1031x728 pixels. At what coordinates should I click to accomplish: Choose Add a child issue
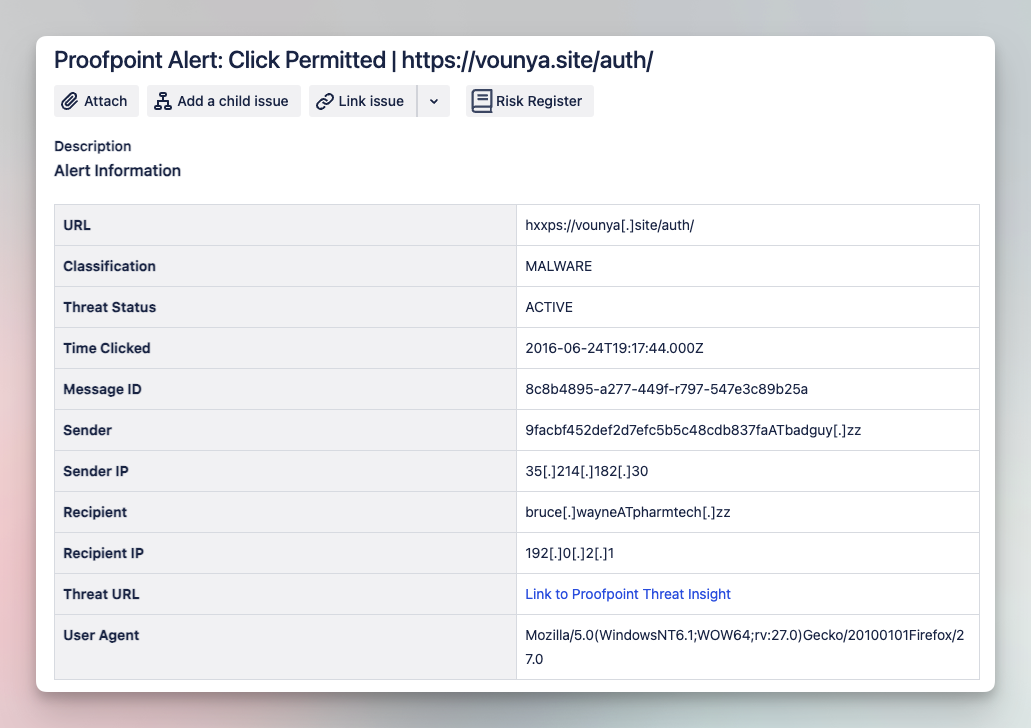224,101
